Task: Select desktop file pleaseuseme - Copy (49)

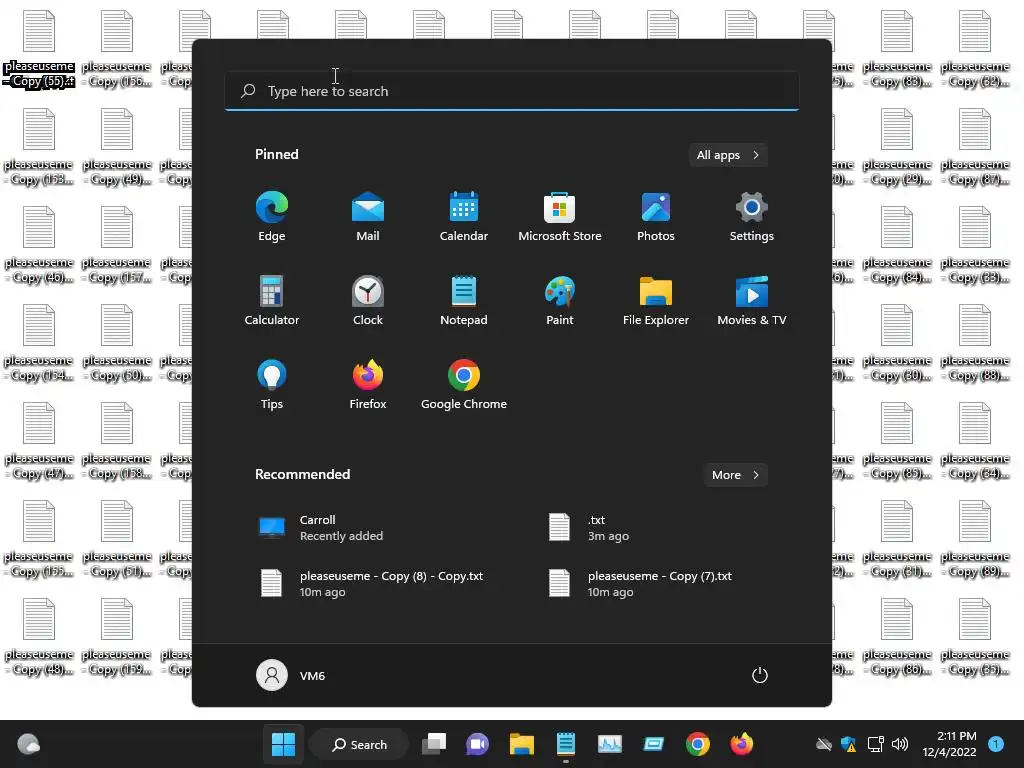Action: coord(117,148)
